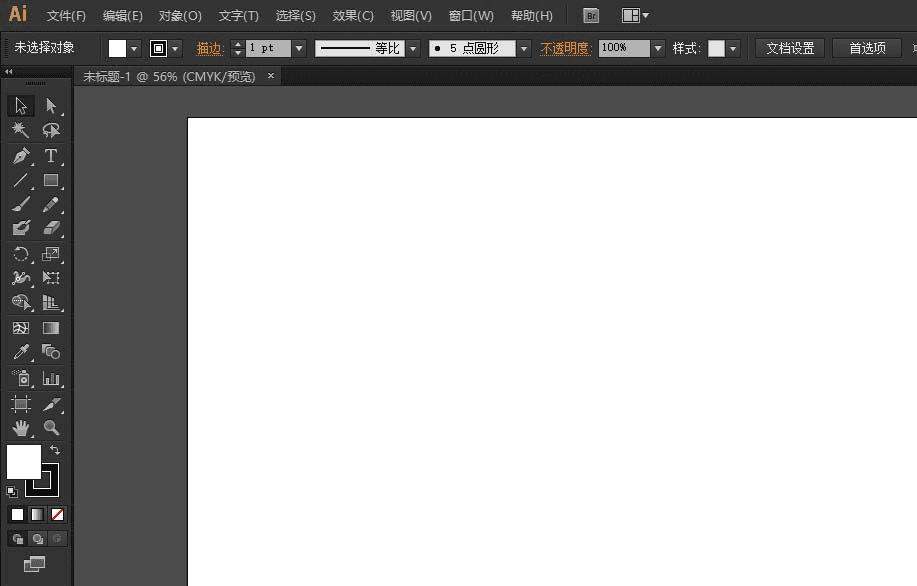Enable Draw Behind mode

(x=37, y=539)
